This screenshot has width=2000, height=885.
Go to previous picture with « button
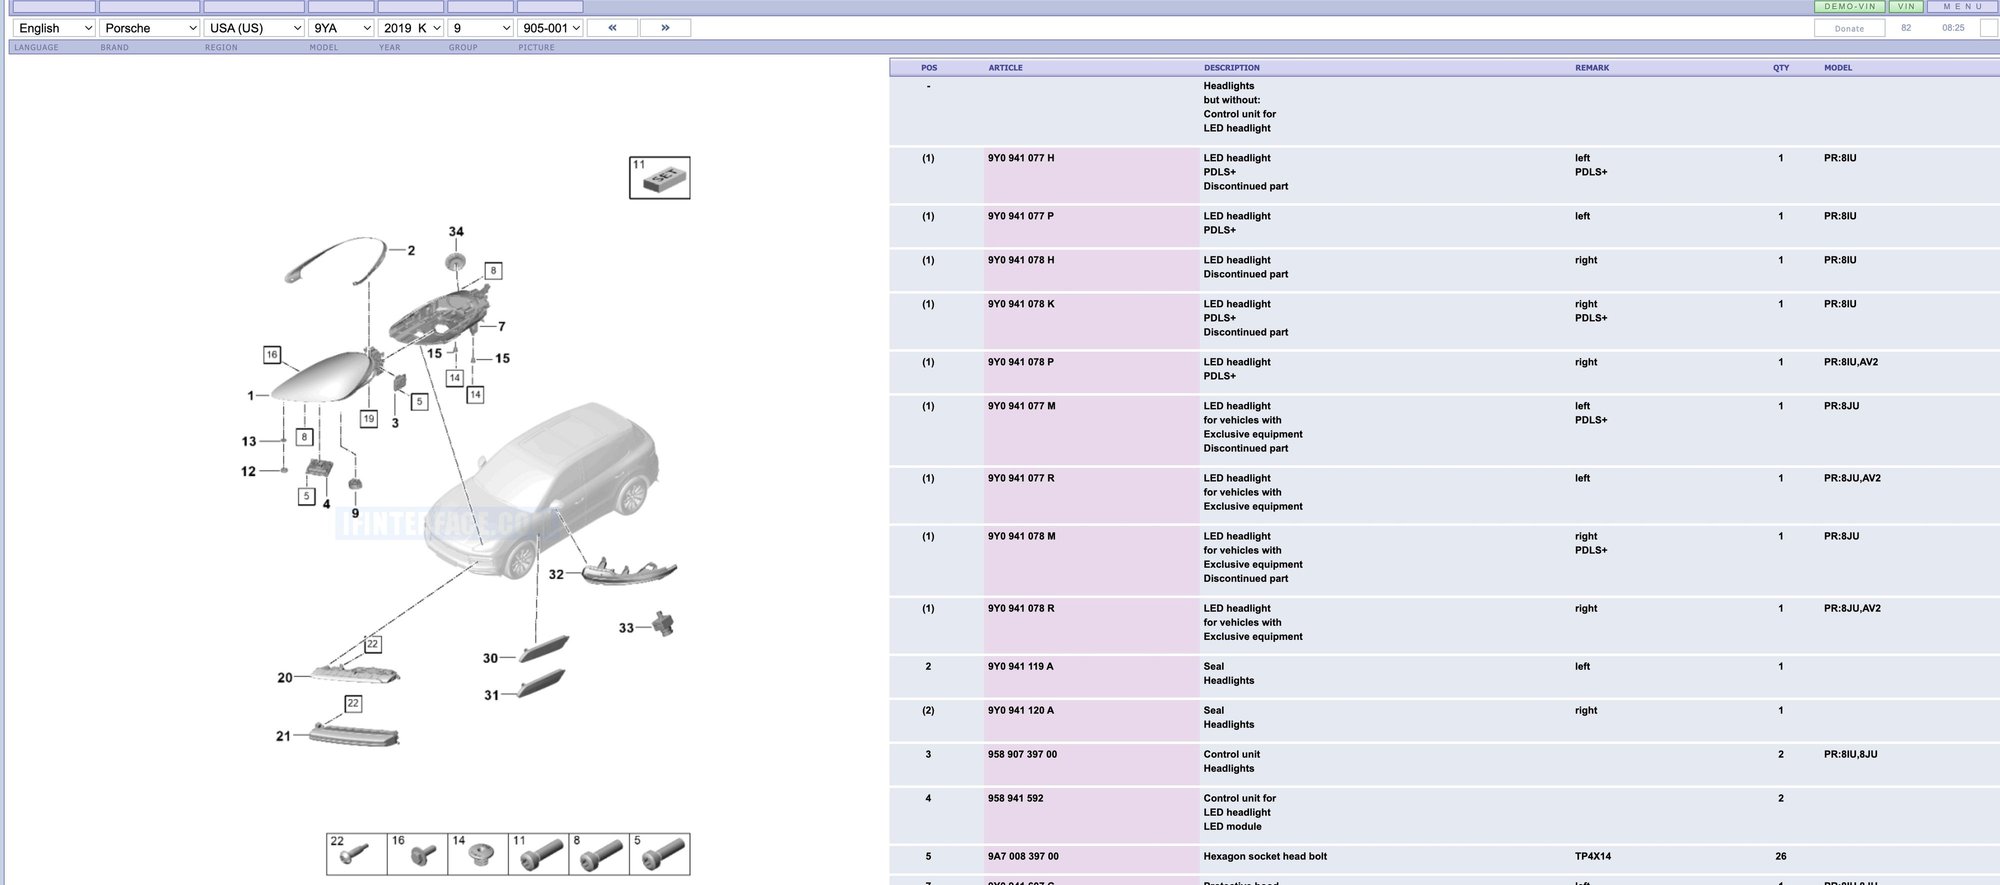[612, 28]
